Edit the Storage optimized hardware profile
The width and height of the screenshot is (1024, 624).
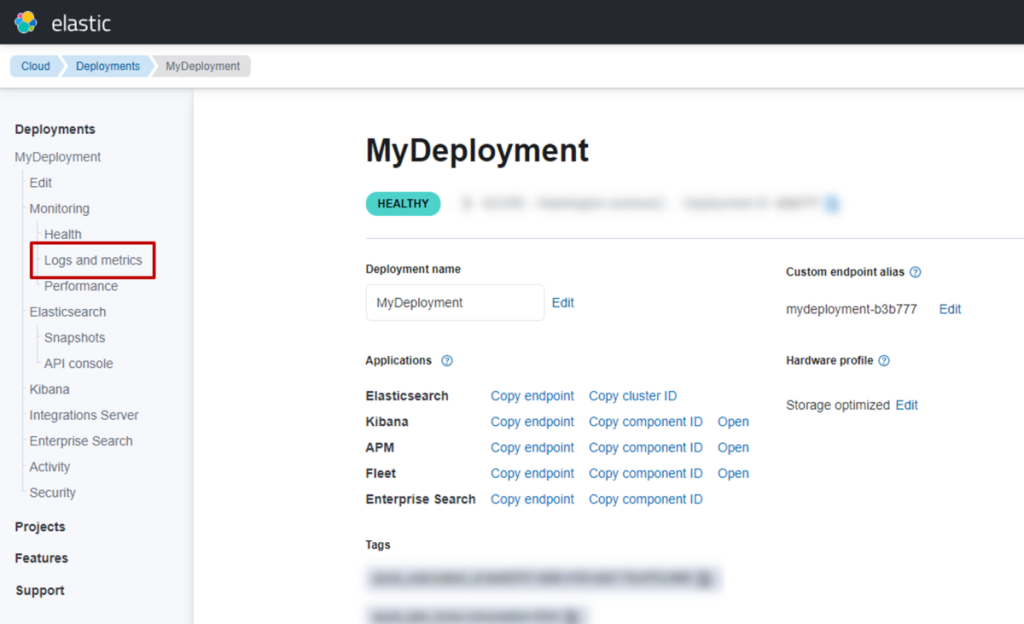pos(906,405)
